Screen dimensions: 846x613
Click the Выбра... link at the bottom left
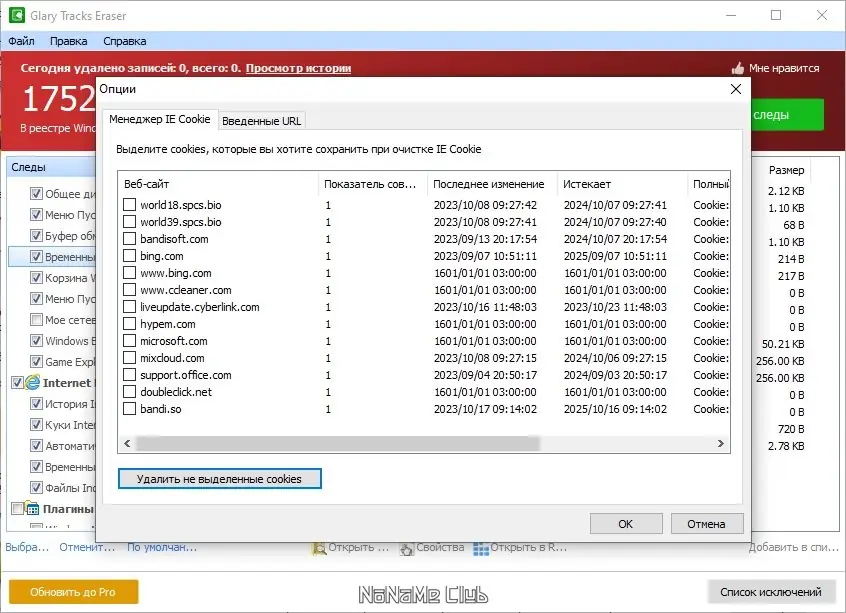(x=28, y=547)
